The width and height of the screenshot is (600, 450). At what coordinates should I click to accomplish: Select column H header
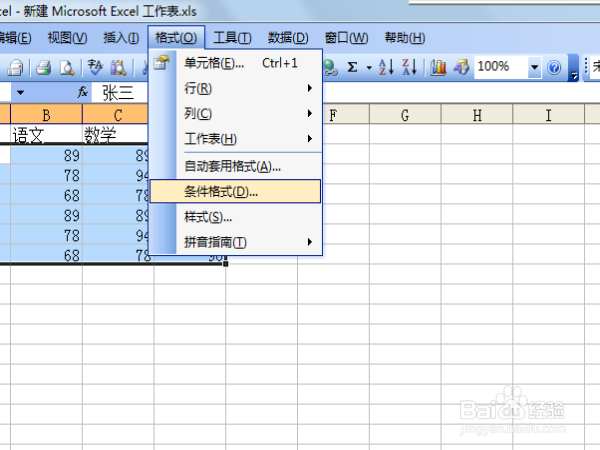[x=477, y=114]
